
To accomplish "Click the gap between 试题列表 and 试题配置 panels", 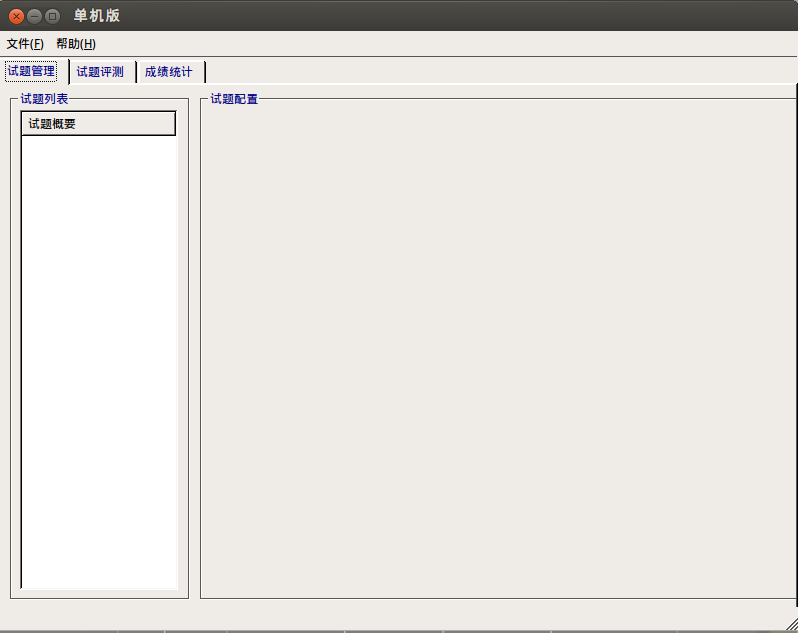I will 194,350.
